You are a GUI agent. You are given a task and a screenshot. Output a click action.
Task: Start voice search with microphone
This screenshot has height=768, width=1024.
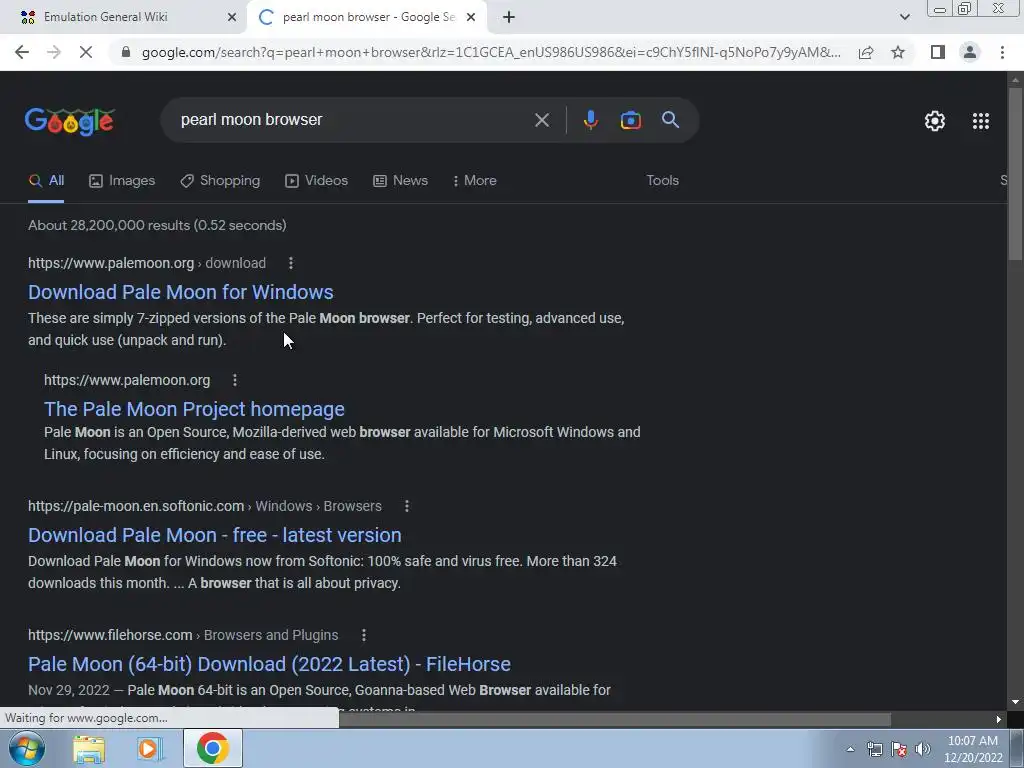point(590,120)
